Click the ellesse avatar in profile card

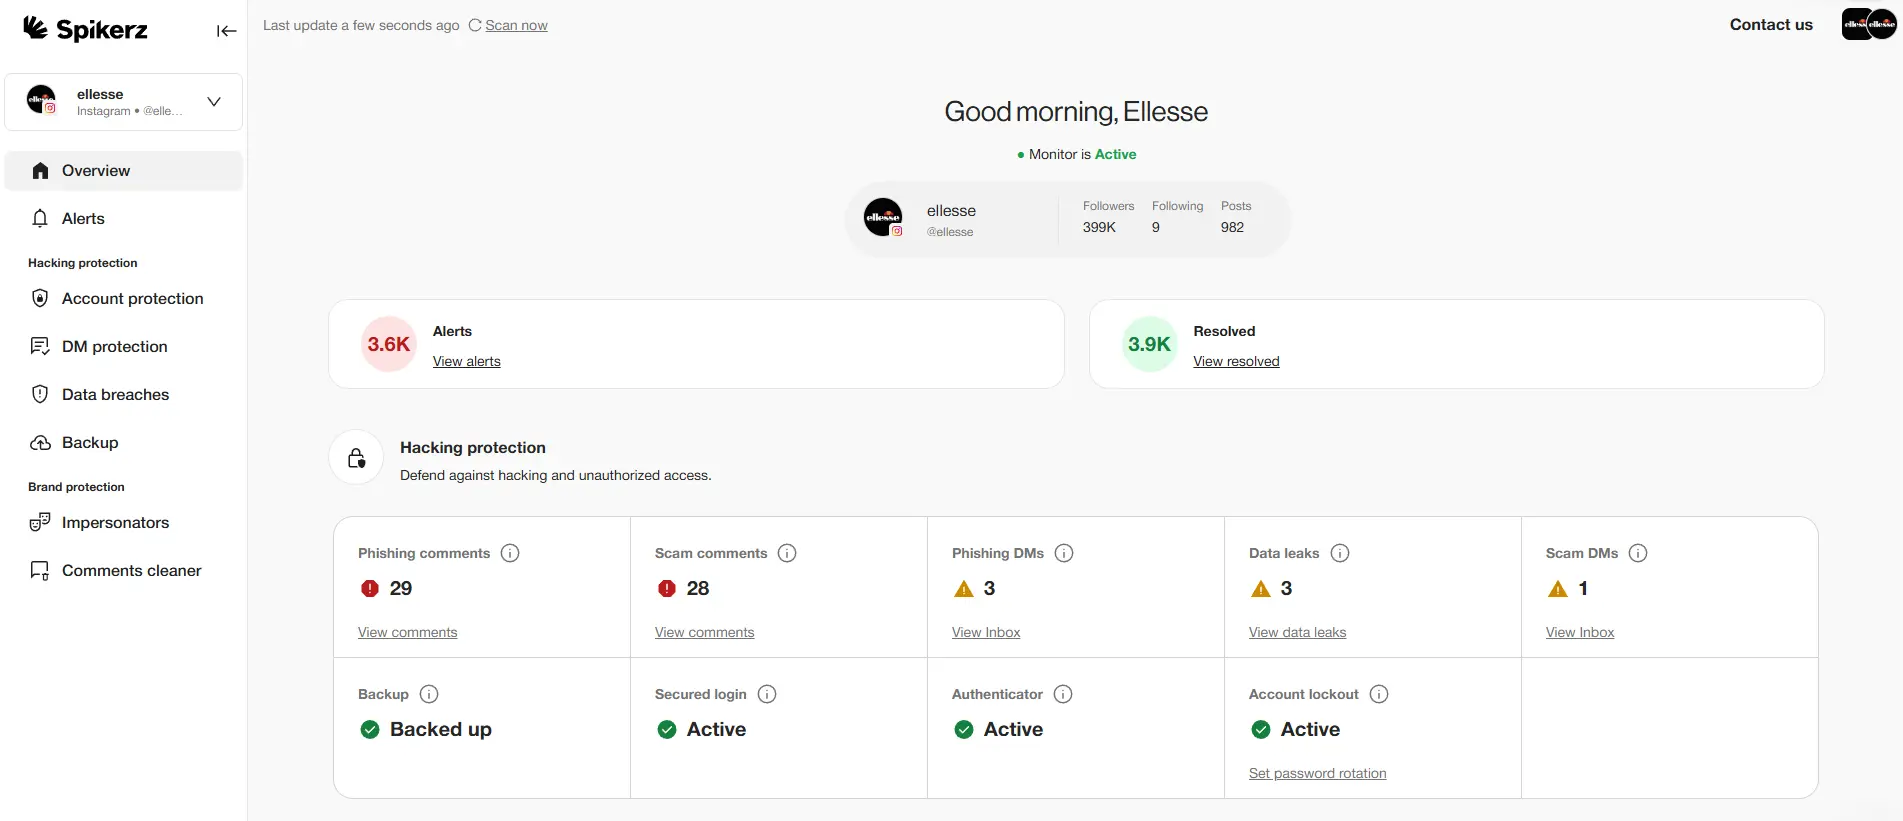pos(883,217)
